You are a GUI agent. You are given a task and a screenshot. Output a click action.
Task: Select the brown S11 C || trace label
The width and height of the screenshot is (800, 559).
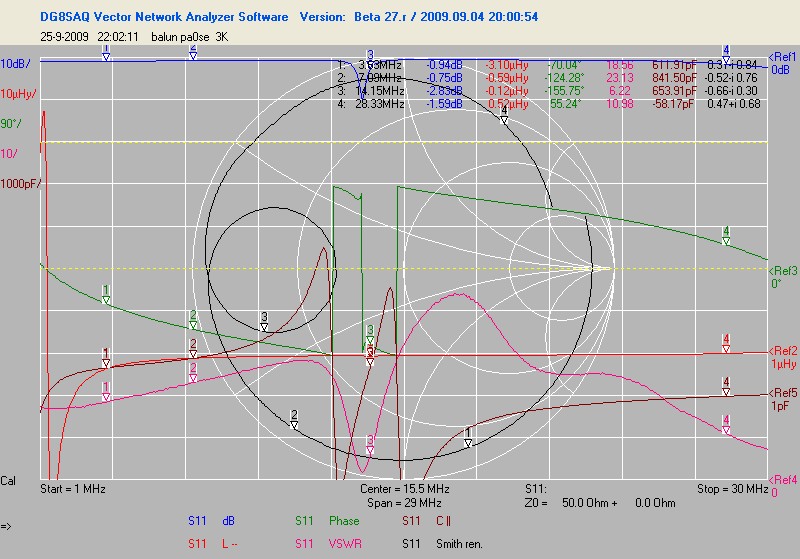[x=427, y=521]
